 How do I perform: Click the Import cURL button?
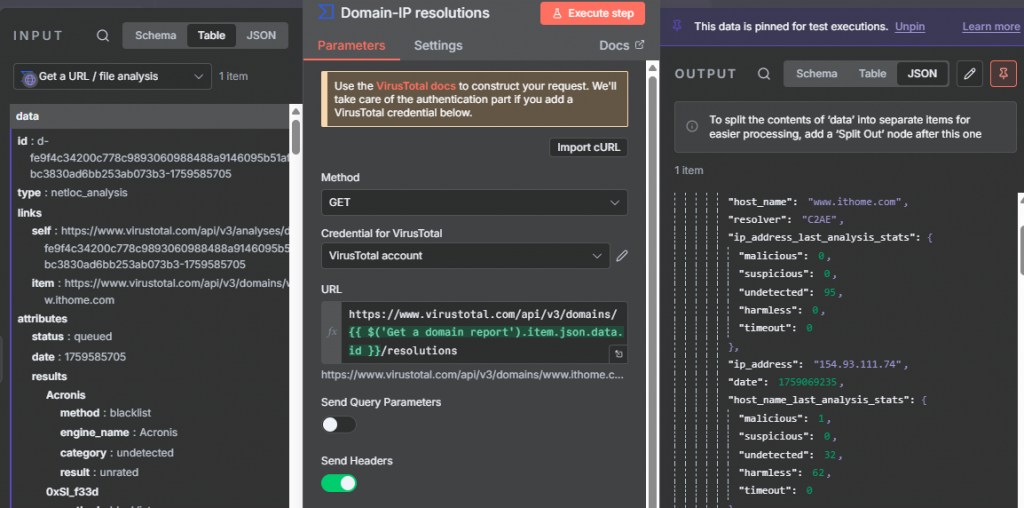[x=588, y=148]
